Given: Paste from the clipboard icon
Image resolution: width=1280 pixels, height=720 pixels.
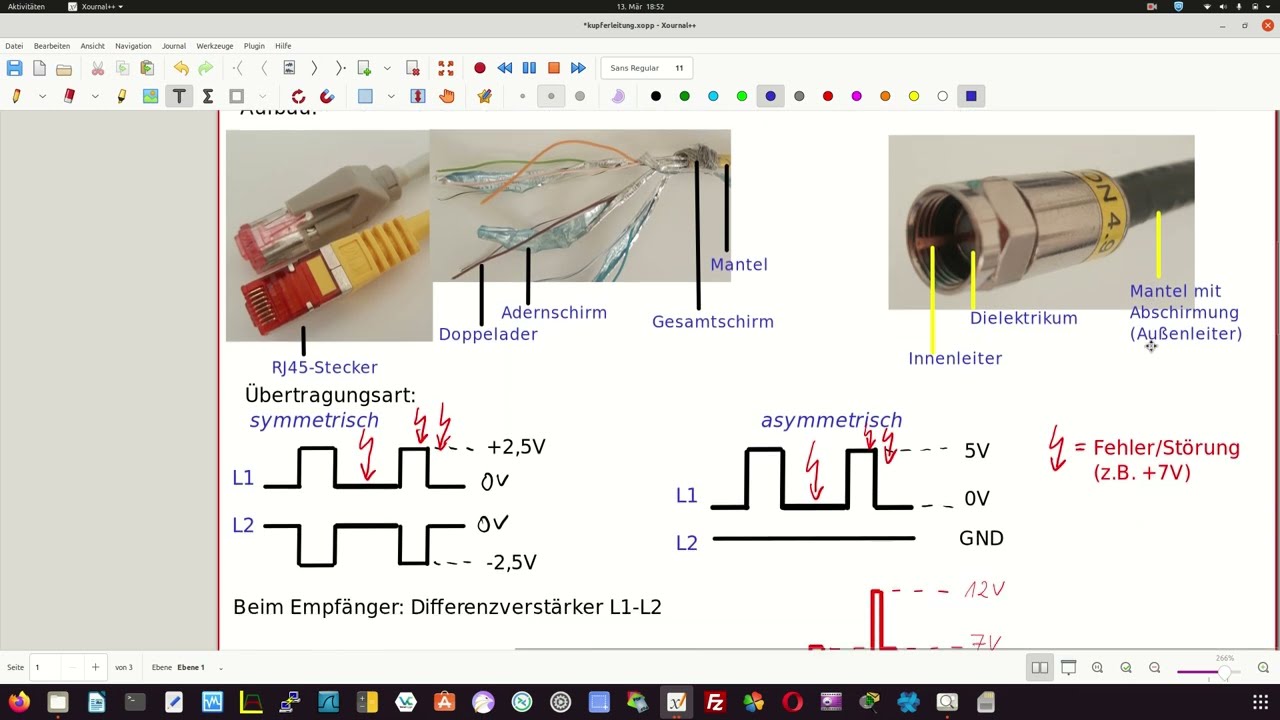Looking at the screenshot, I should [147, 68].
